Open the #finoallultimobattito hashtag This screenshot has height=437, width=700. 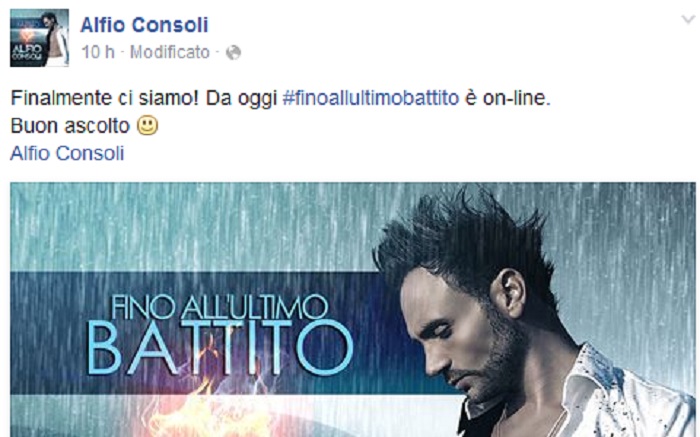click(371, 98)
